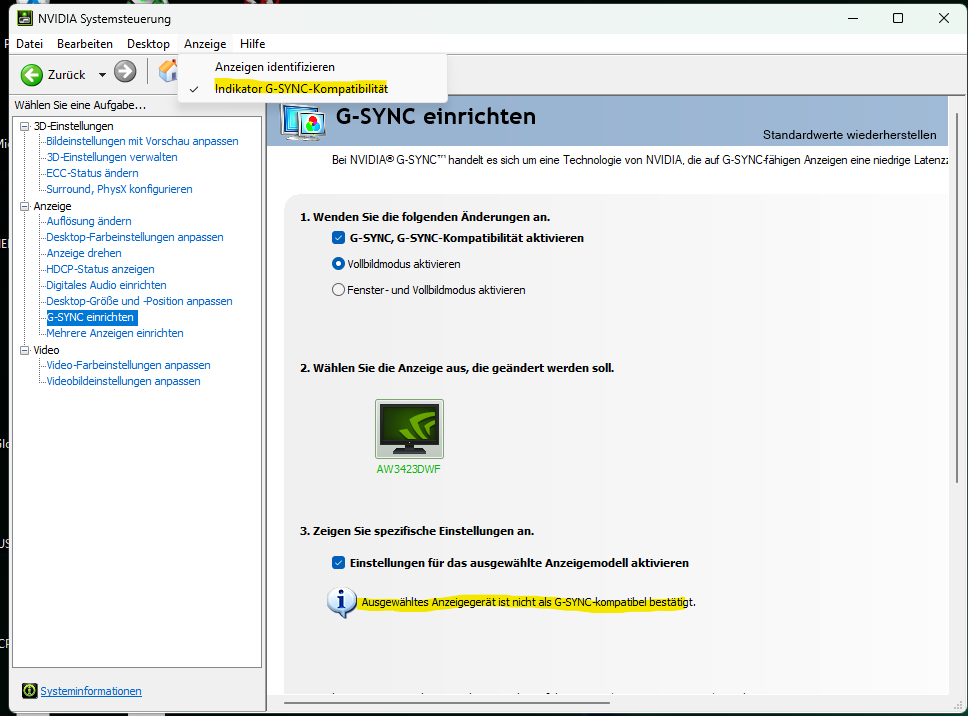Image resolution: width=968 pixels, height=716 pixels.
Task: Select the AW3423DWF monitor thumbnail
Action: click(409, 429)
